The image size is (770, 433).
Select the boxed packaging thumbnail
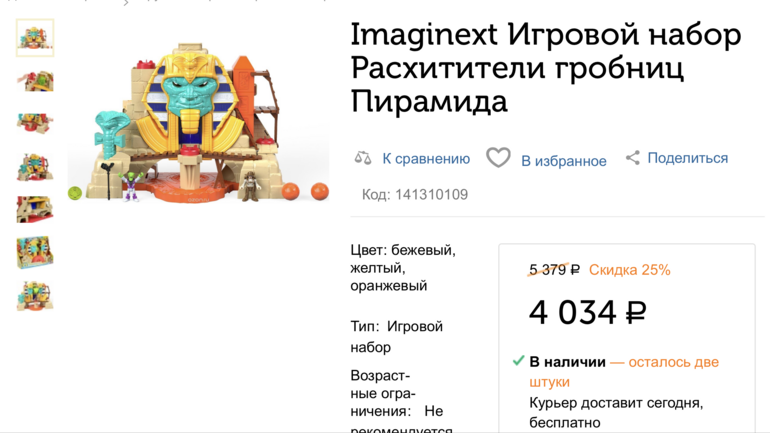coord(35,252)
